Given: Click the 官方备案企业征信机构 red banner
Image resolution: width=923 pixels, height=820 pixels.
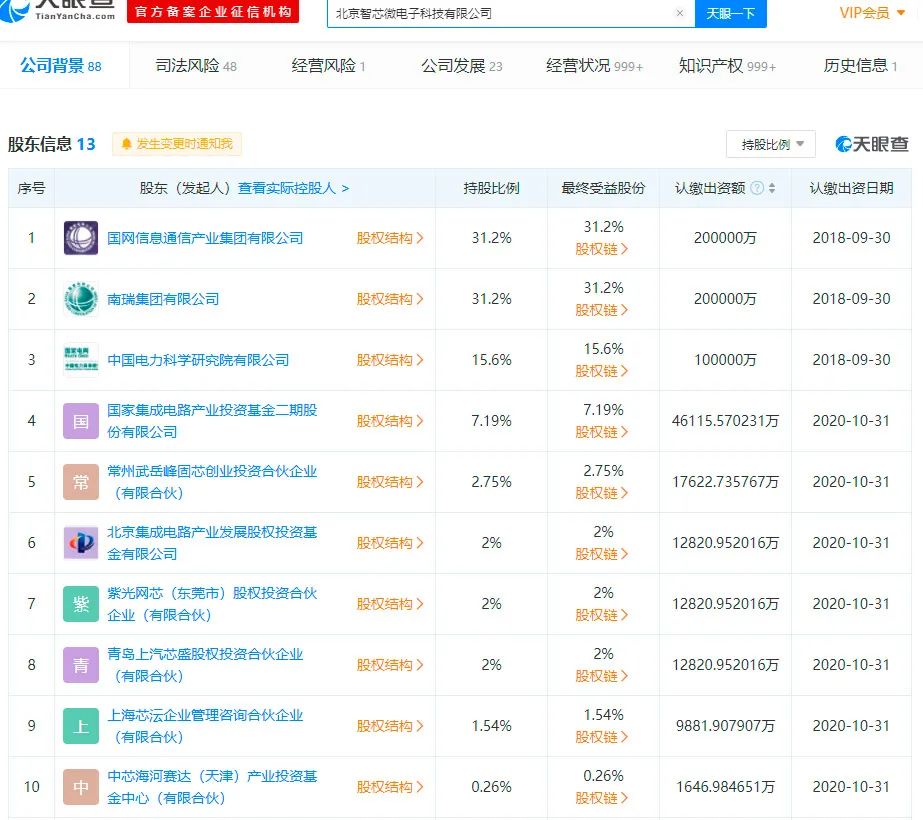Looking at the screenshot, I should click(x=213, y=11).
